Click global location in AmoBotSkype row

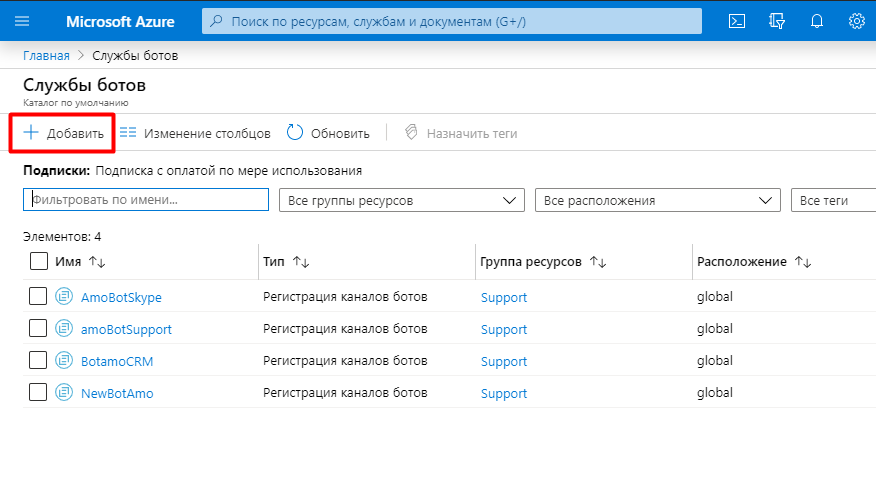pyautogui.click(x=715, y=297)
